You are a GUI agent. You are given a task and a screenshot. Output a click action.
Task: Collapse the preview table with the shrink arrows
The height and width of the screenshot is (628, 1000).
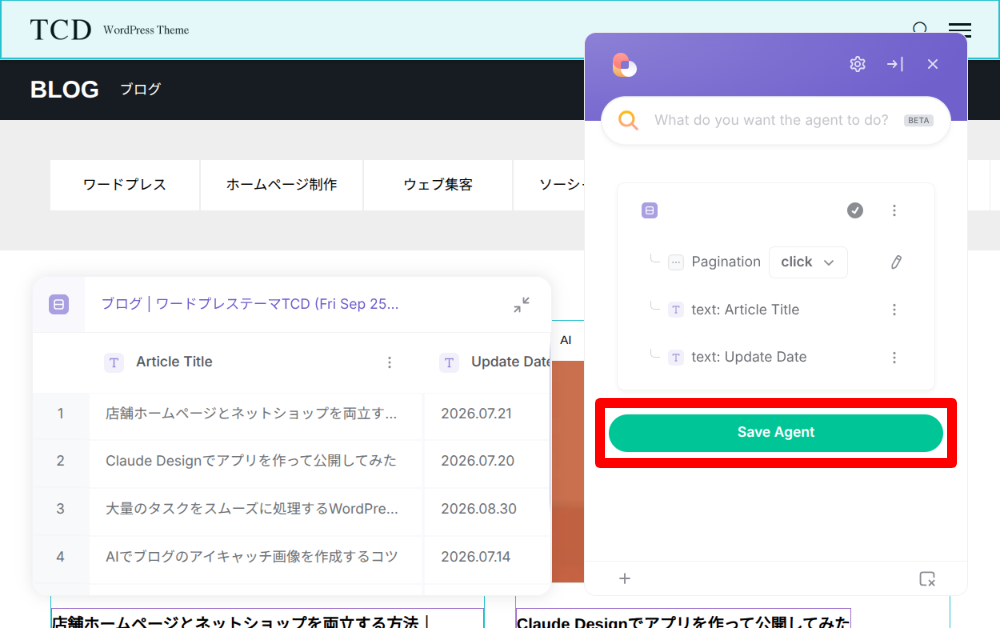pos(521,305)
